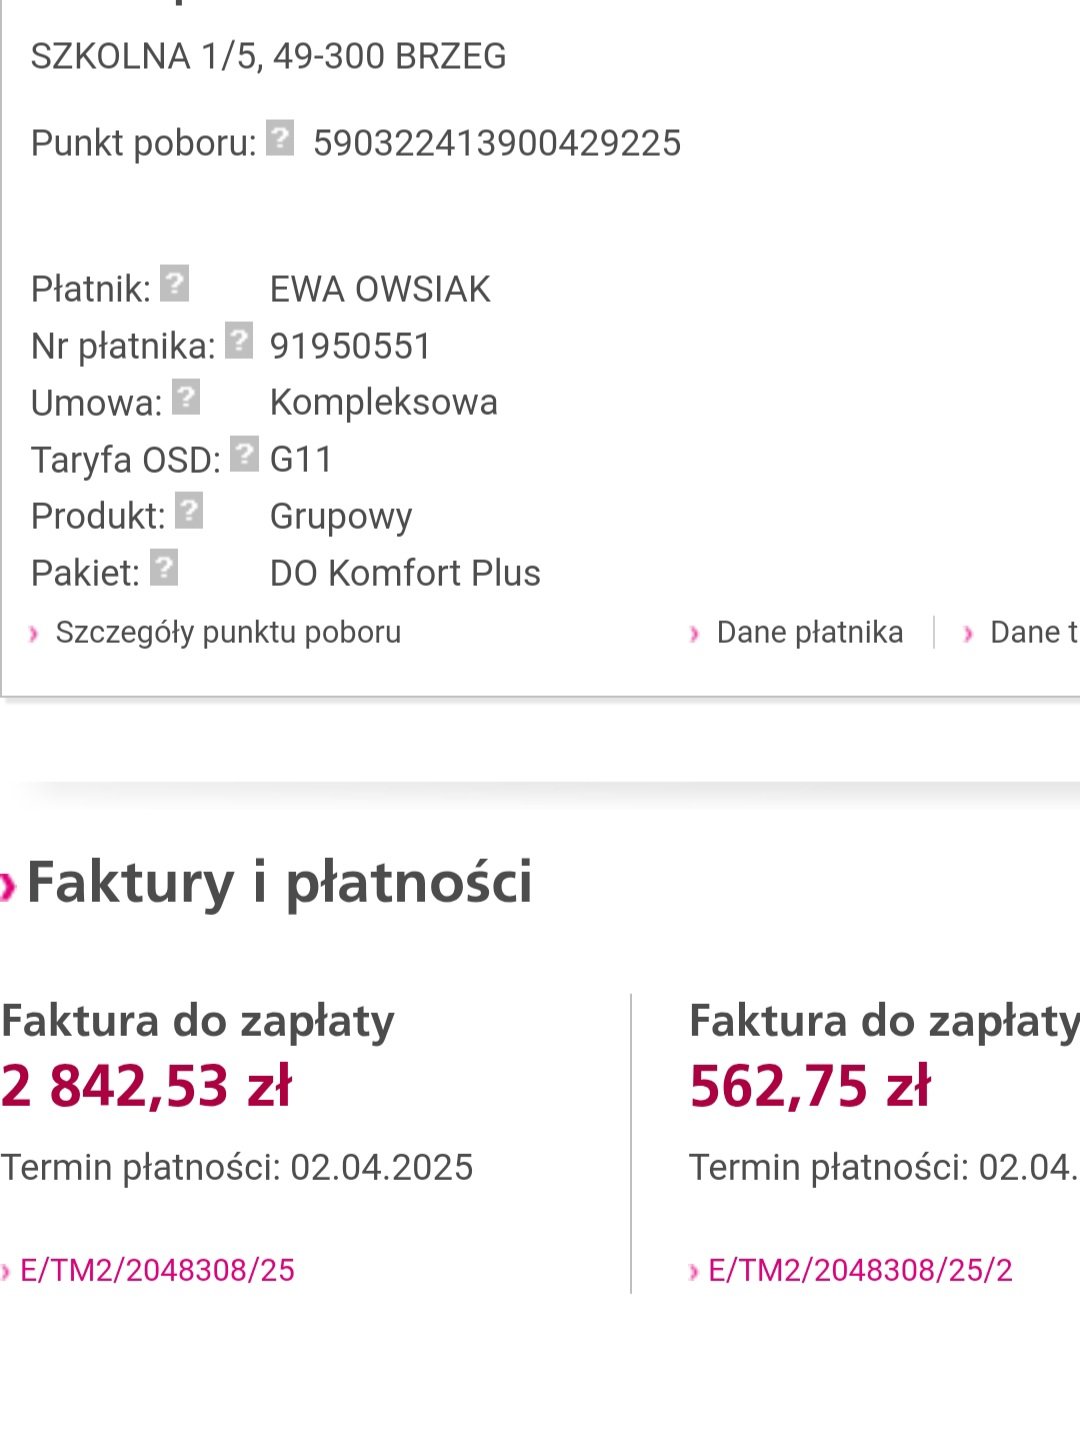Show help for Taryfa OSD
The image size is (1080, 1433).
tap(244, 454)
